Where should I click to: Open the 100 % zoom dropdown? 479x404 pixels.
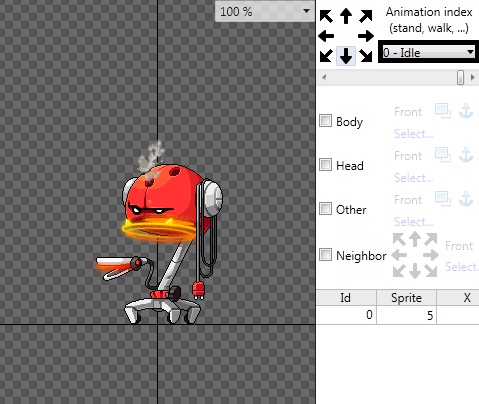click(x=265, y=11)
